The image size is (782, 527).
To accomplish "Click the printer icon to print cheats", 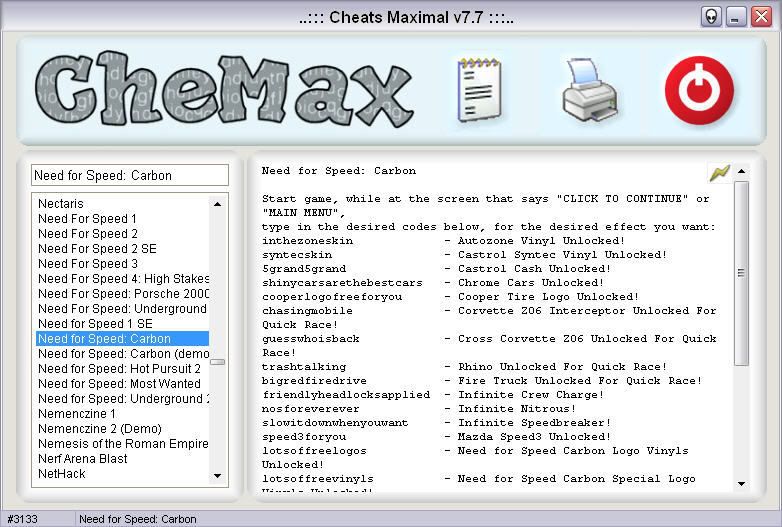I will (590, 90).
